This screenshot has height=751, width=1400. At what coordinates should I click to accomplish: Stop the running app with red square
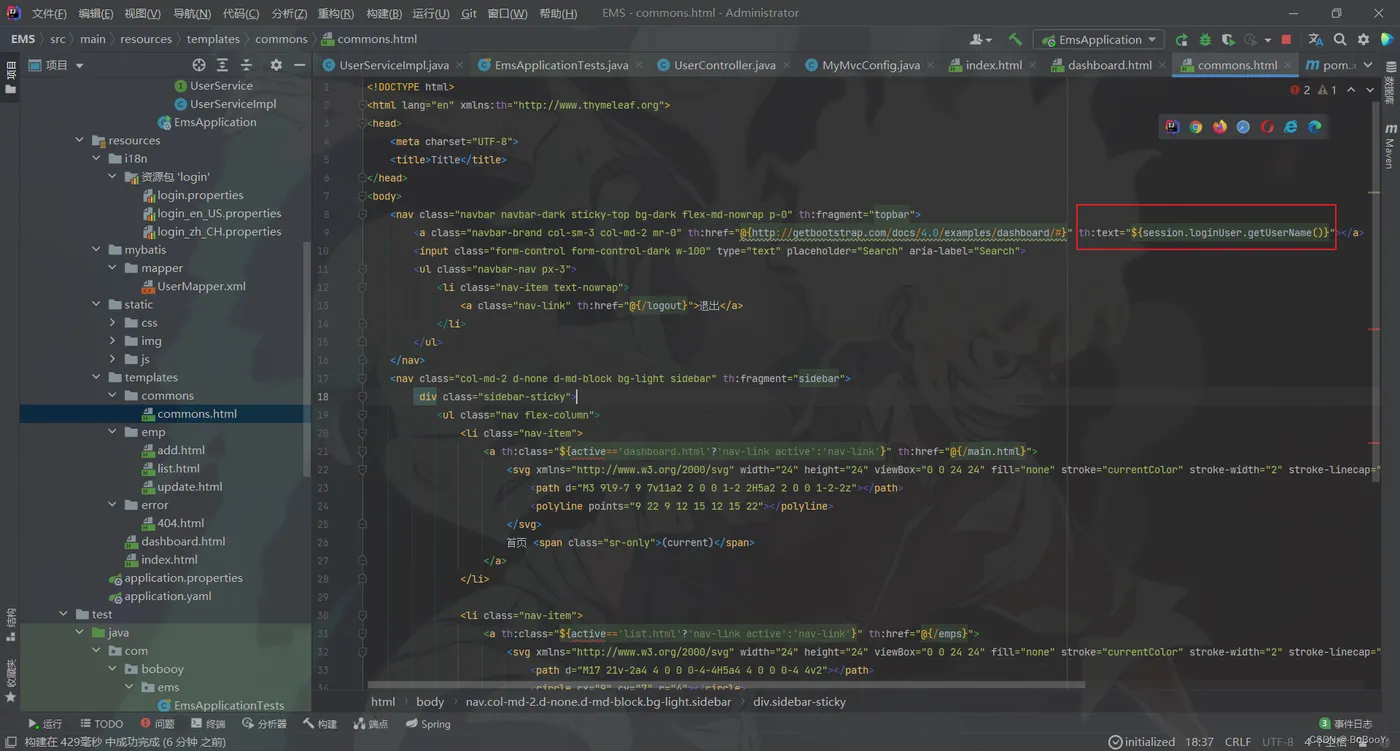click(1286, 40)
